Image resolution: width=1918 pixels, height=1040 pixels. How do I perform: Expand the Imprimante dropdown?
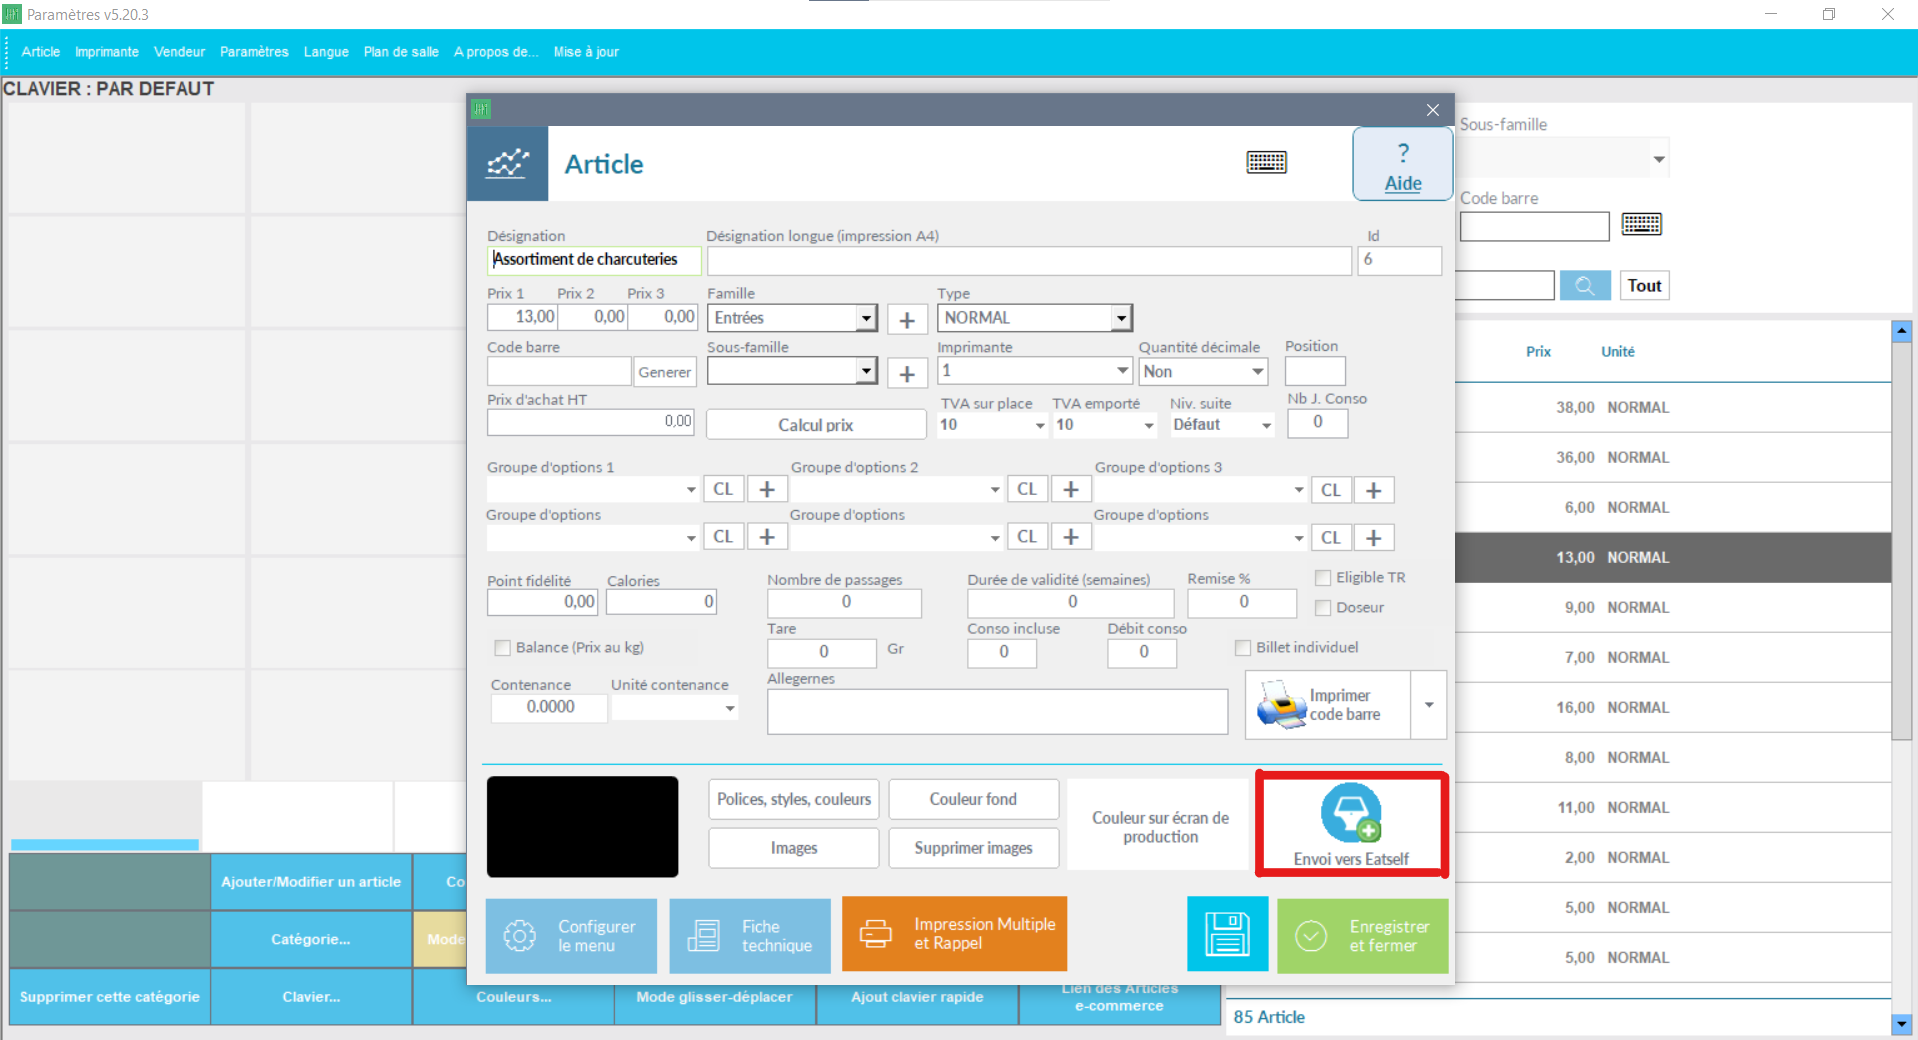coord(1122,371)
